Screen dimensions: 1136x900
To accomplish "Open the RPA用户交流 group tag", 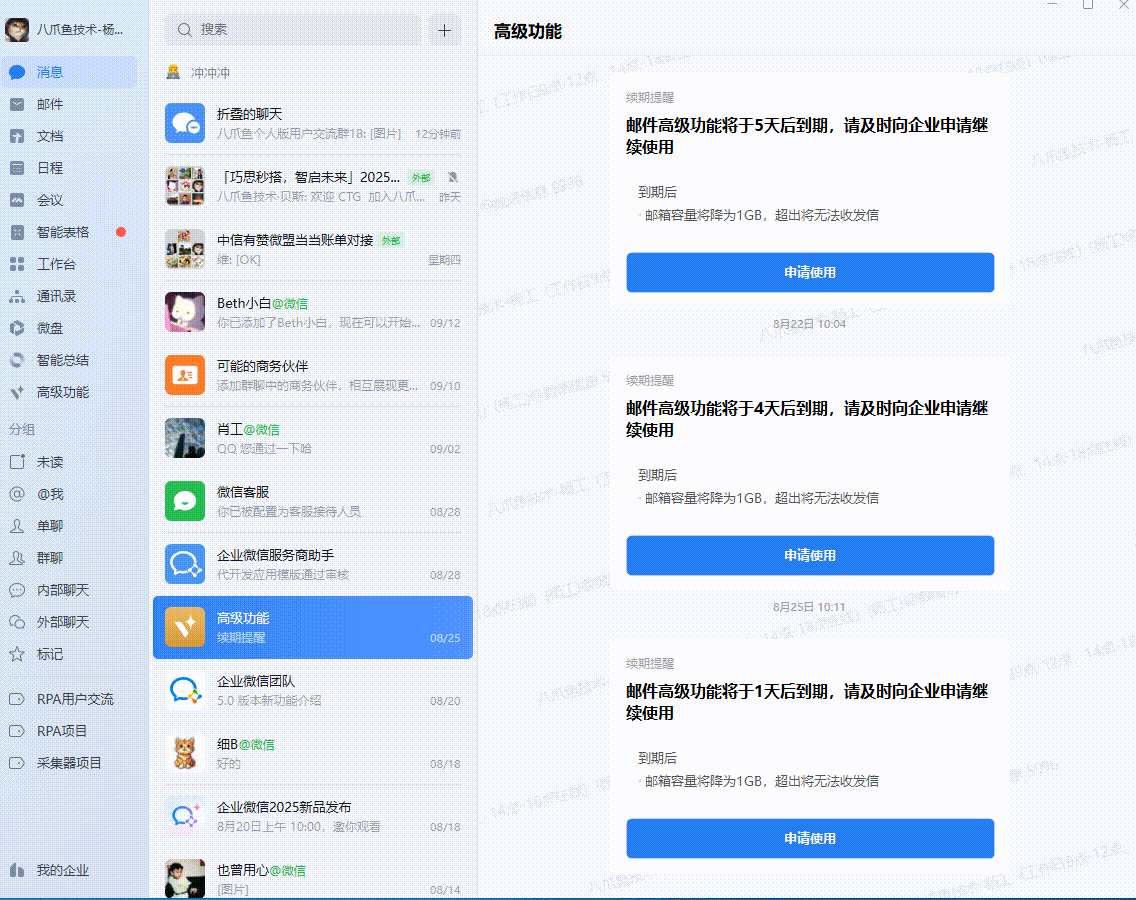I will click(x=69, y=699).
